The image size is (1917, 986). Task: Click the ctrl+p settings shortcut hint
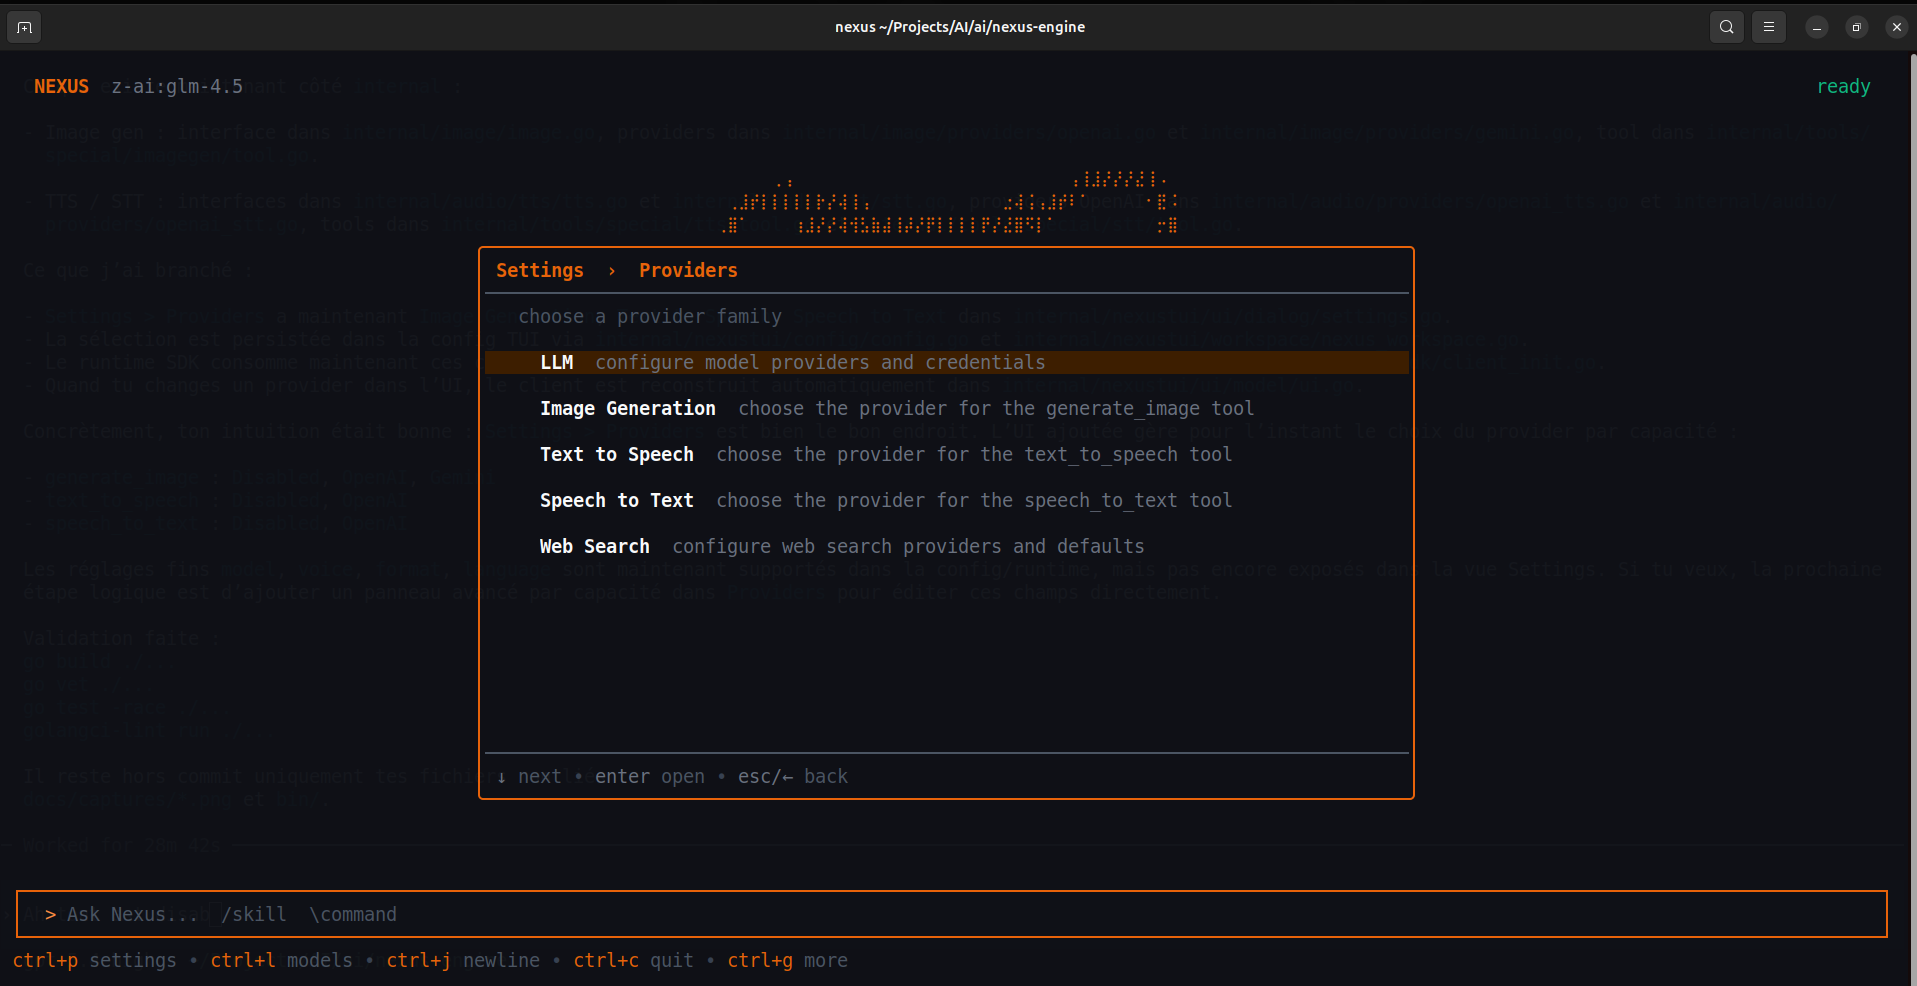coord(95,960)
